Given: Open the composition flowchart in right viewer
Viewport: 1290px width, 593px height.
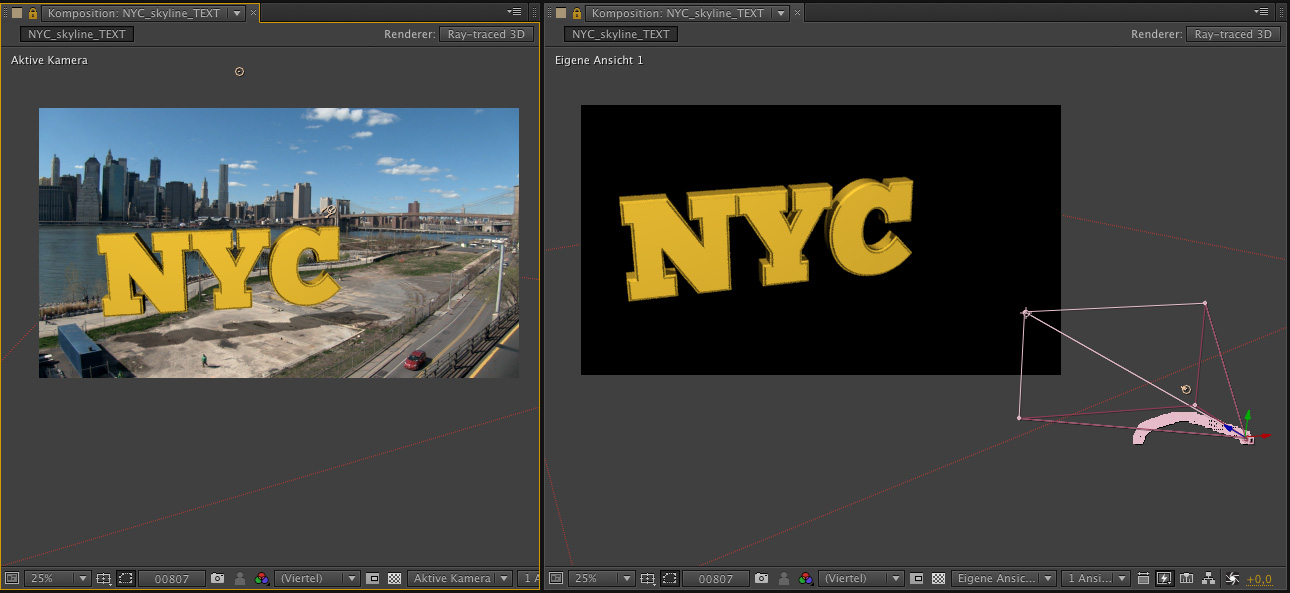Looking at the screenshot, I should coord(1209,578).
